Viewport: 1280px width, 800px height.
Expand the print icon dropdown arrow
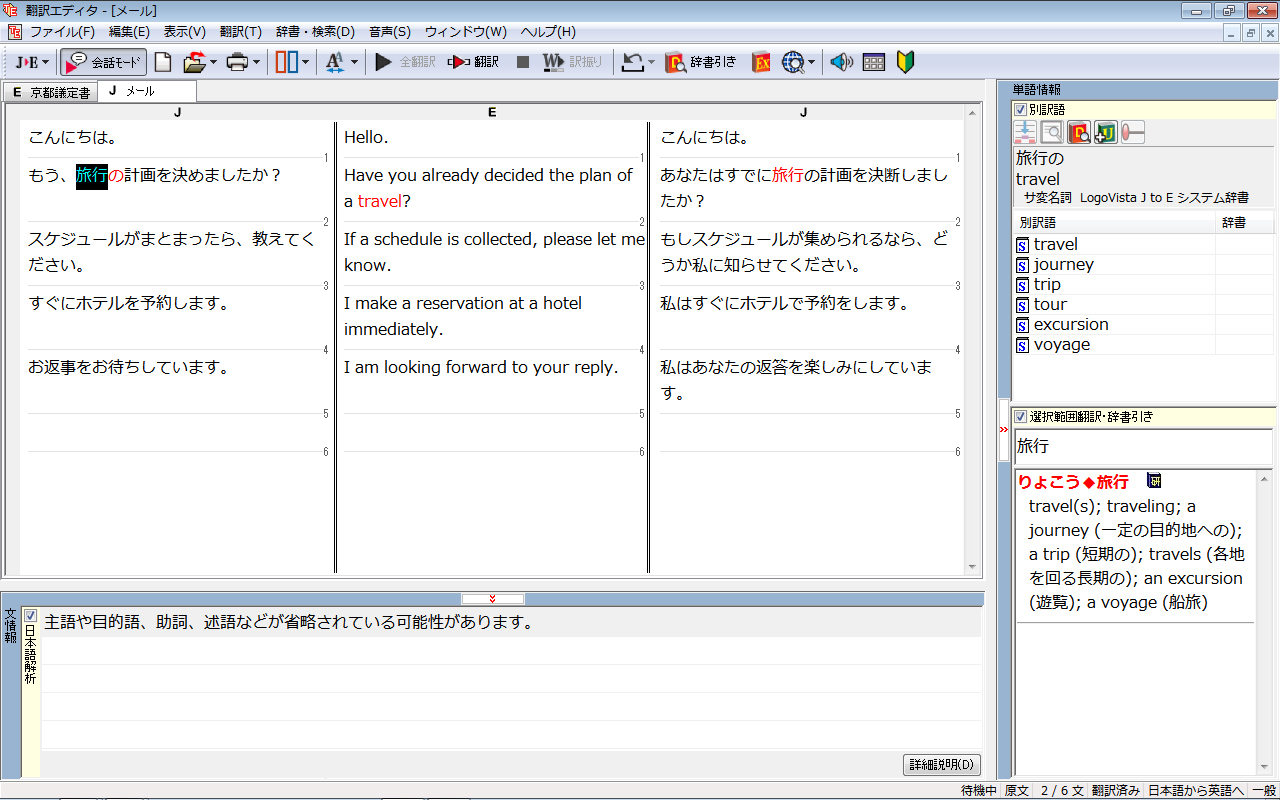[256, 62]
